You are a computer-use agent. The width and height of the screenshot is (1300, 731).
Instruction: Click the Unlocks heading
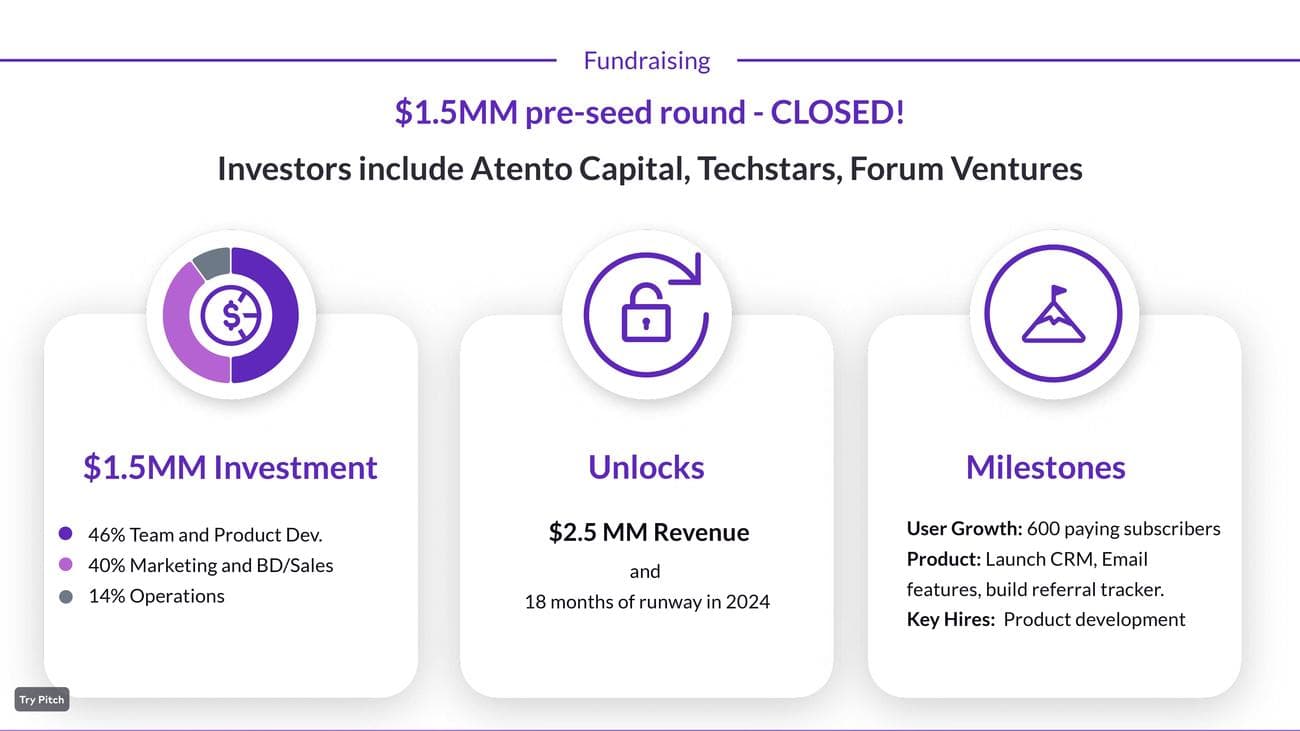point(646,467)
